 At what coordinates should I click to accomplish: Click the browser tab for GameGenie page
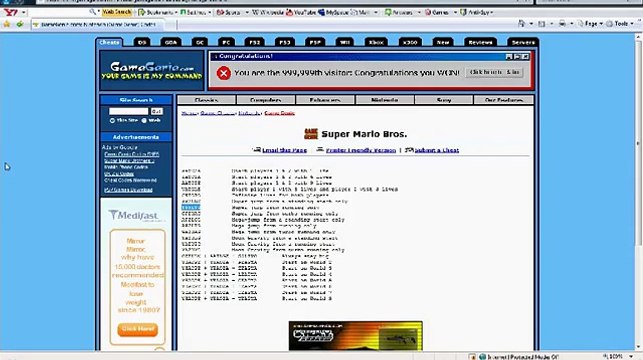pos(98,25)
